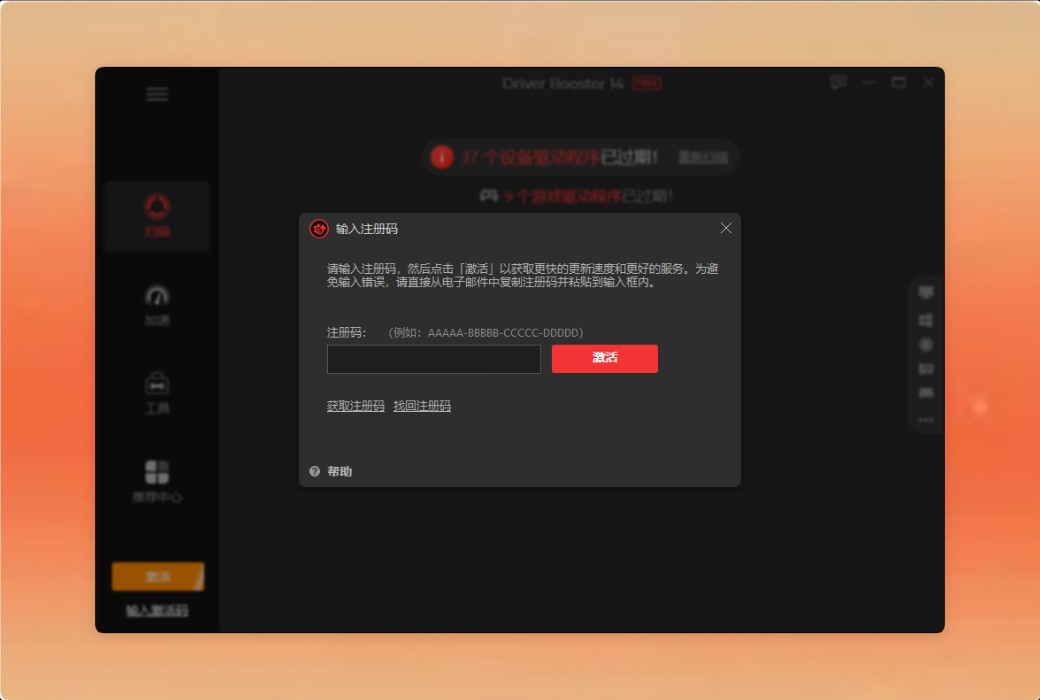Close the registration code dialog
The width and height of the screenshot is (1040, 700).
coord(726,228)
